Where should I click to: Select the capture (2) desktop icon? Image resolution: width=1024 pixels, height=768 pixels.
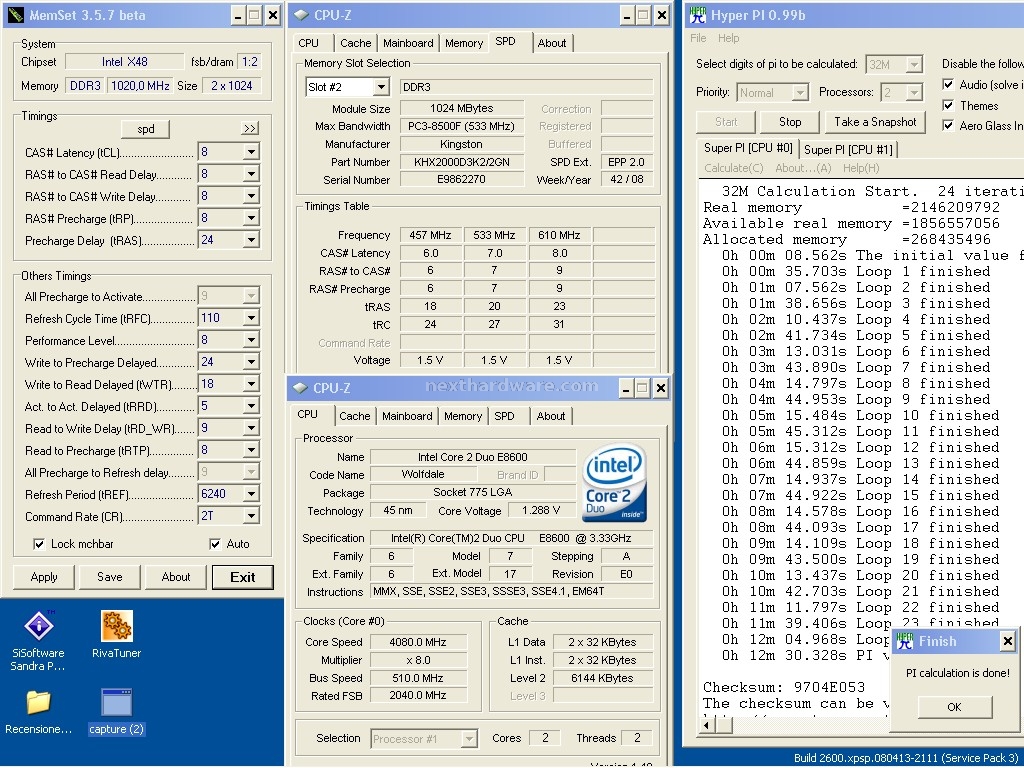[x=116, y=712]
